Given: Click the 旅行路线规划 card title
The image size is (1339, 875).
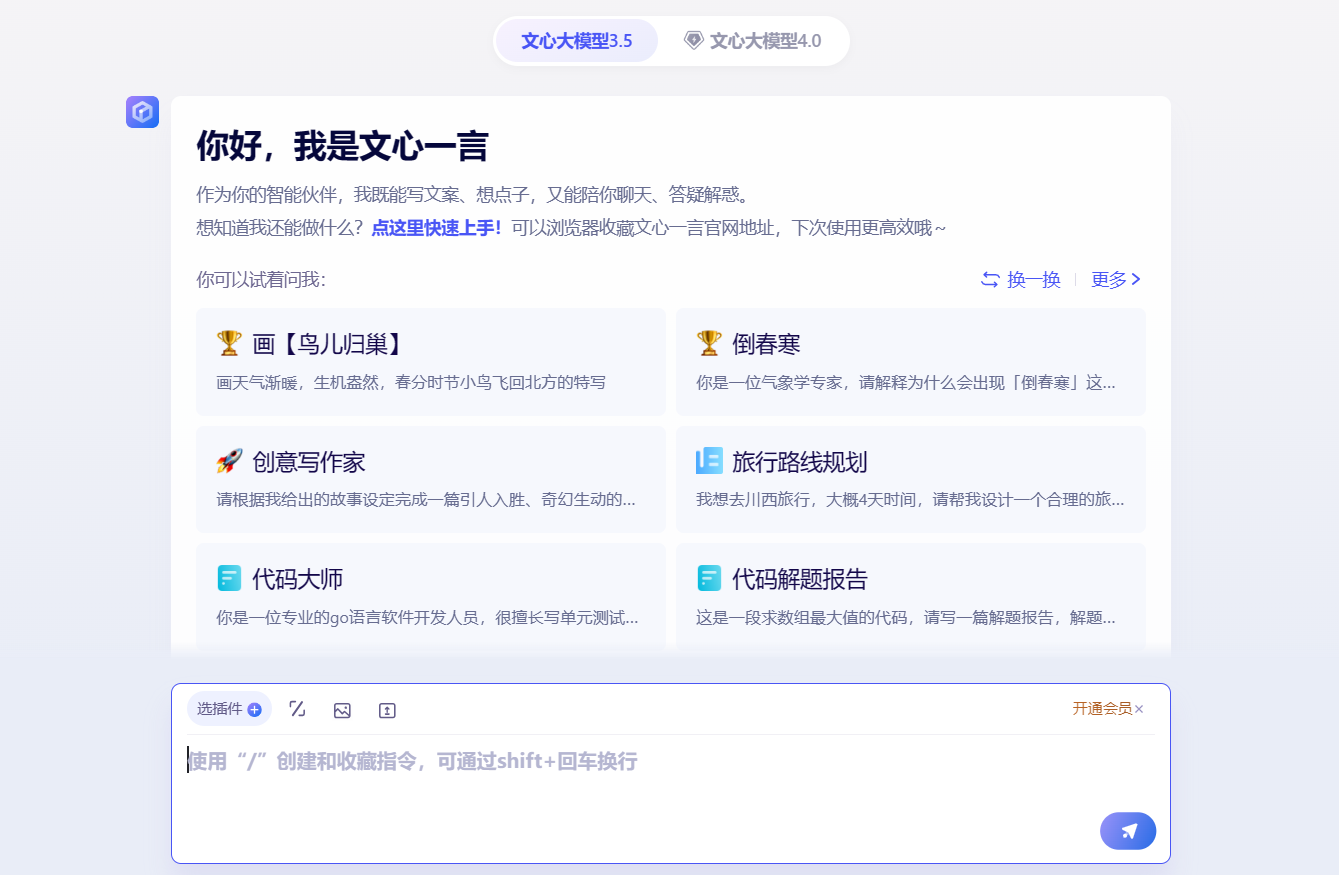Looking at the screenshot, I should pyautogui.click(x=799, y=462).
